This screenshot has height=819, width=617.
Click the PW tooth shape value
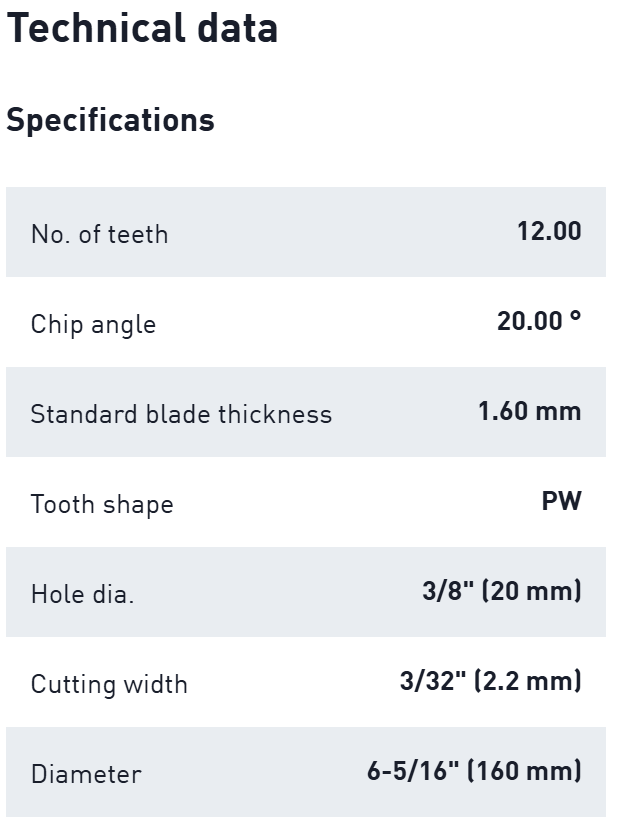561,501
